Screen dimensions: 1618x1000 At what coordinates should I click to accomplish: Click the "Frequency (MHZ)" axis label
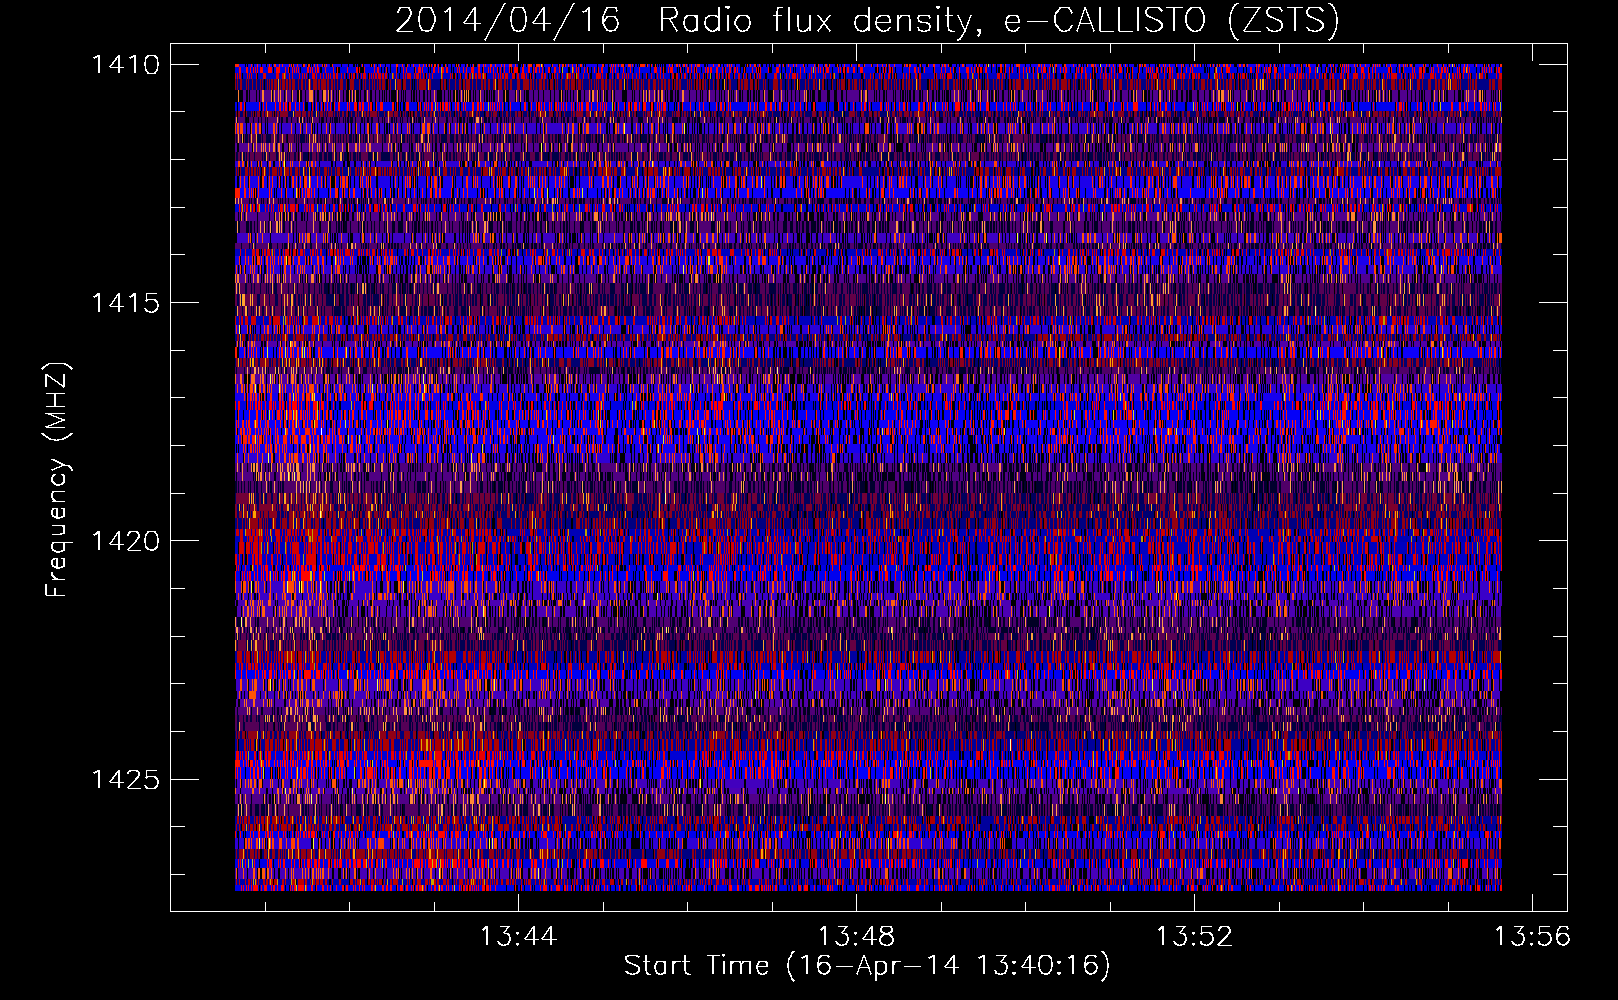[x=56, y=480]
